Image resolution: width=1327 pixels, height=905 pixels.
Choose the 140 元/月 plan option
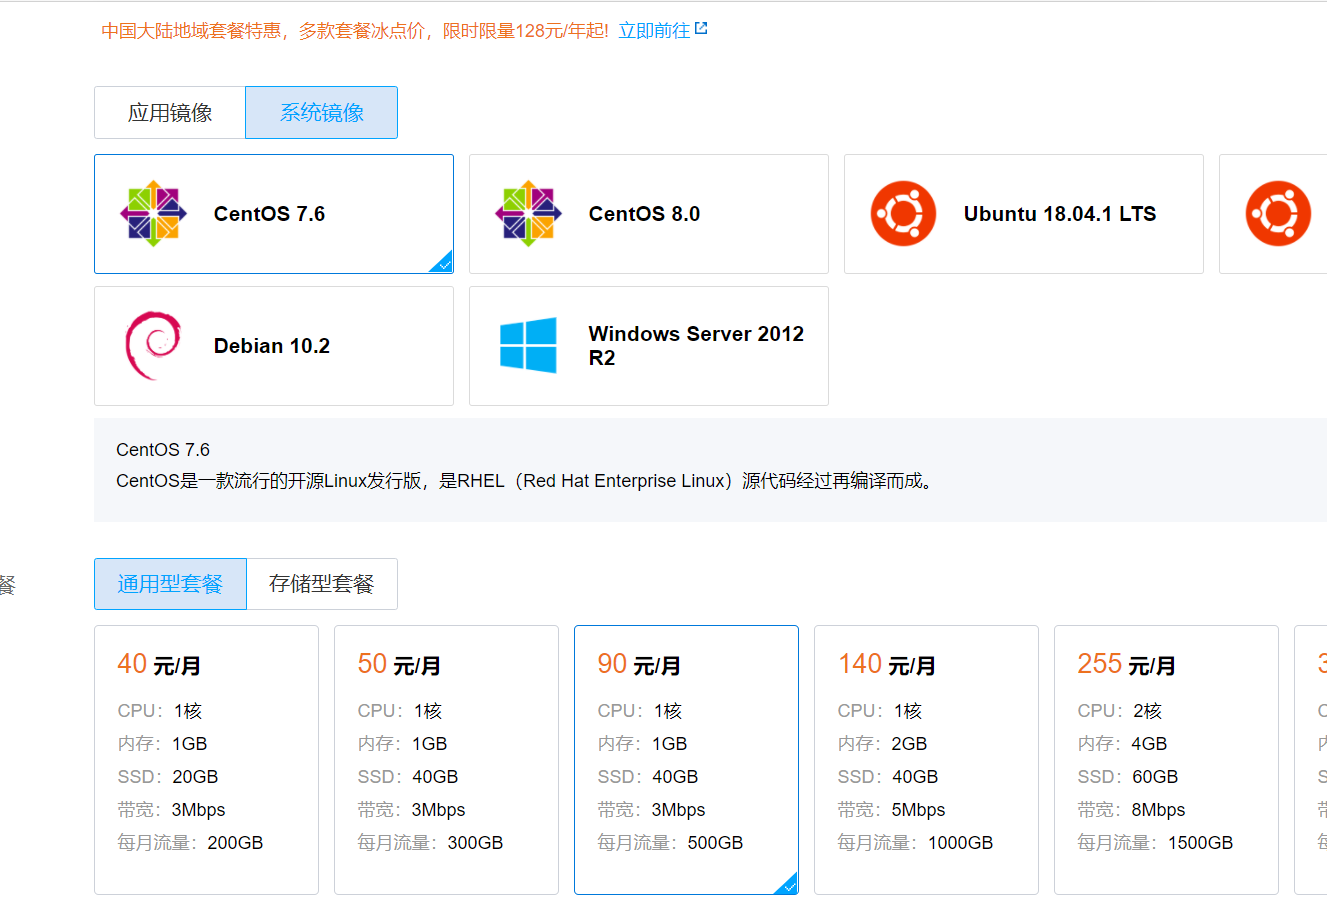pos(926,759)
